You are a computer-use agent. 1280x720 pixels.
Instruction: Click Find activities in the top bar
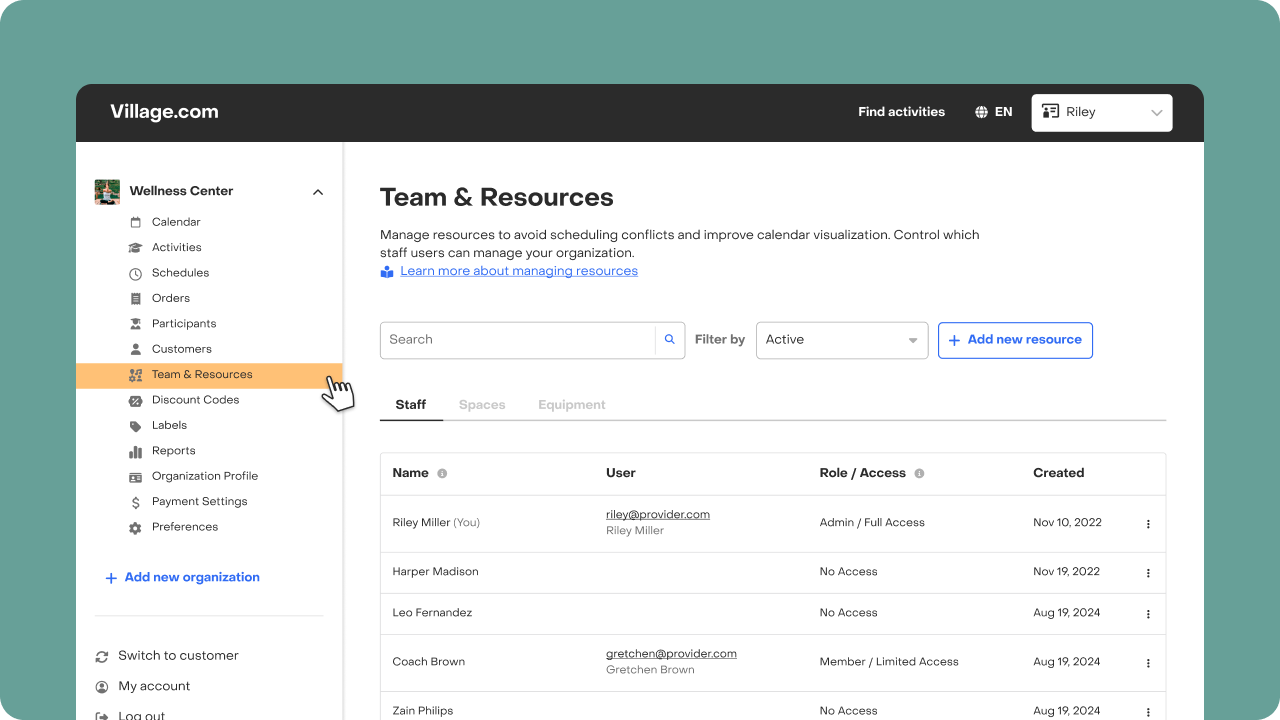pyautogui.click(x=901, y=112)
